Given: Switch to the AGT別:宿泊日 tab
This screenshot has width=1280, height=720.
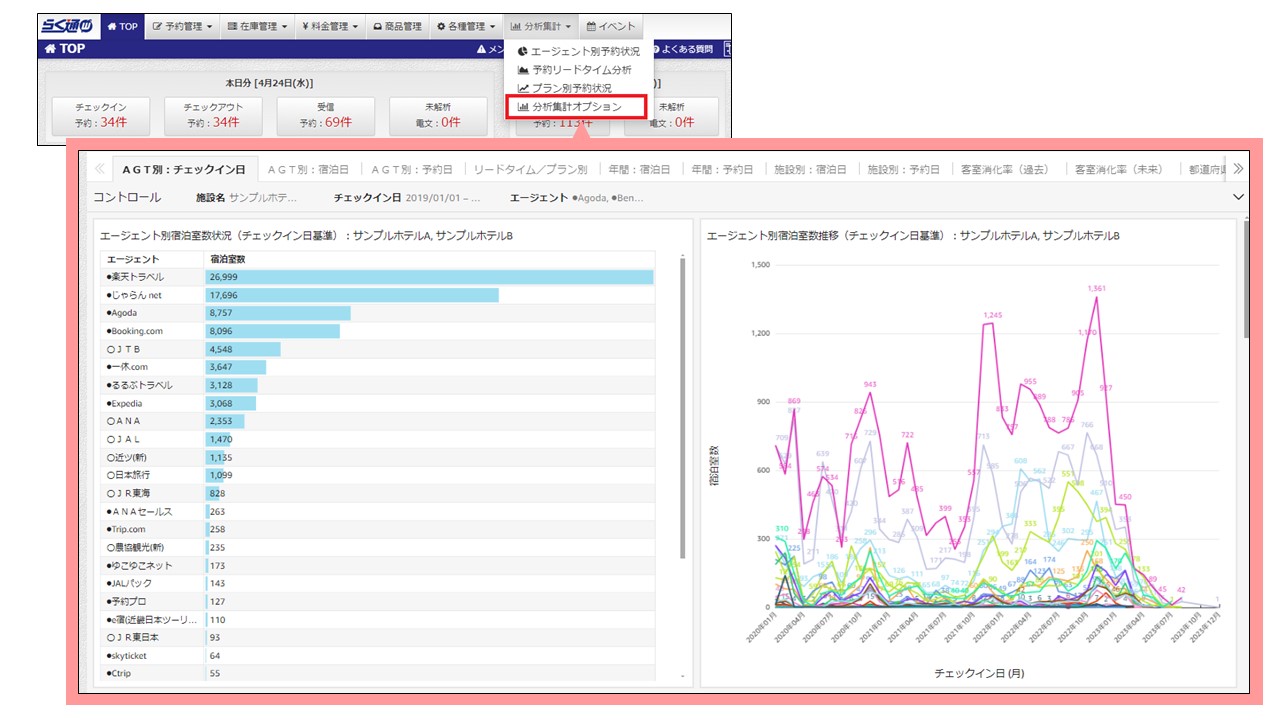Looking at the screenshot, I should coord(308,170).
